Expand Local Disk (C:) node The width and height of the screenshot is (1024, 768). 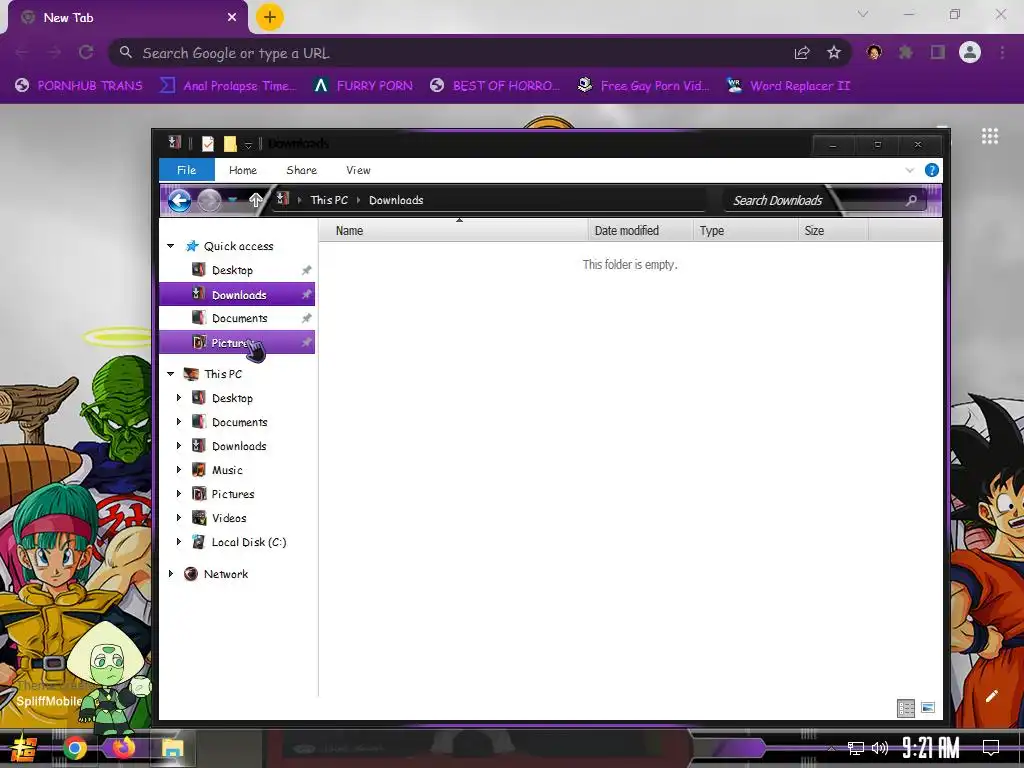click(x=179, y=541)
